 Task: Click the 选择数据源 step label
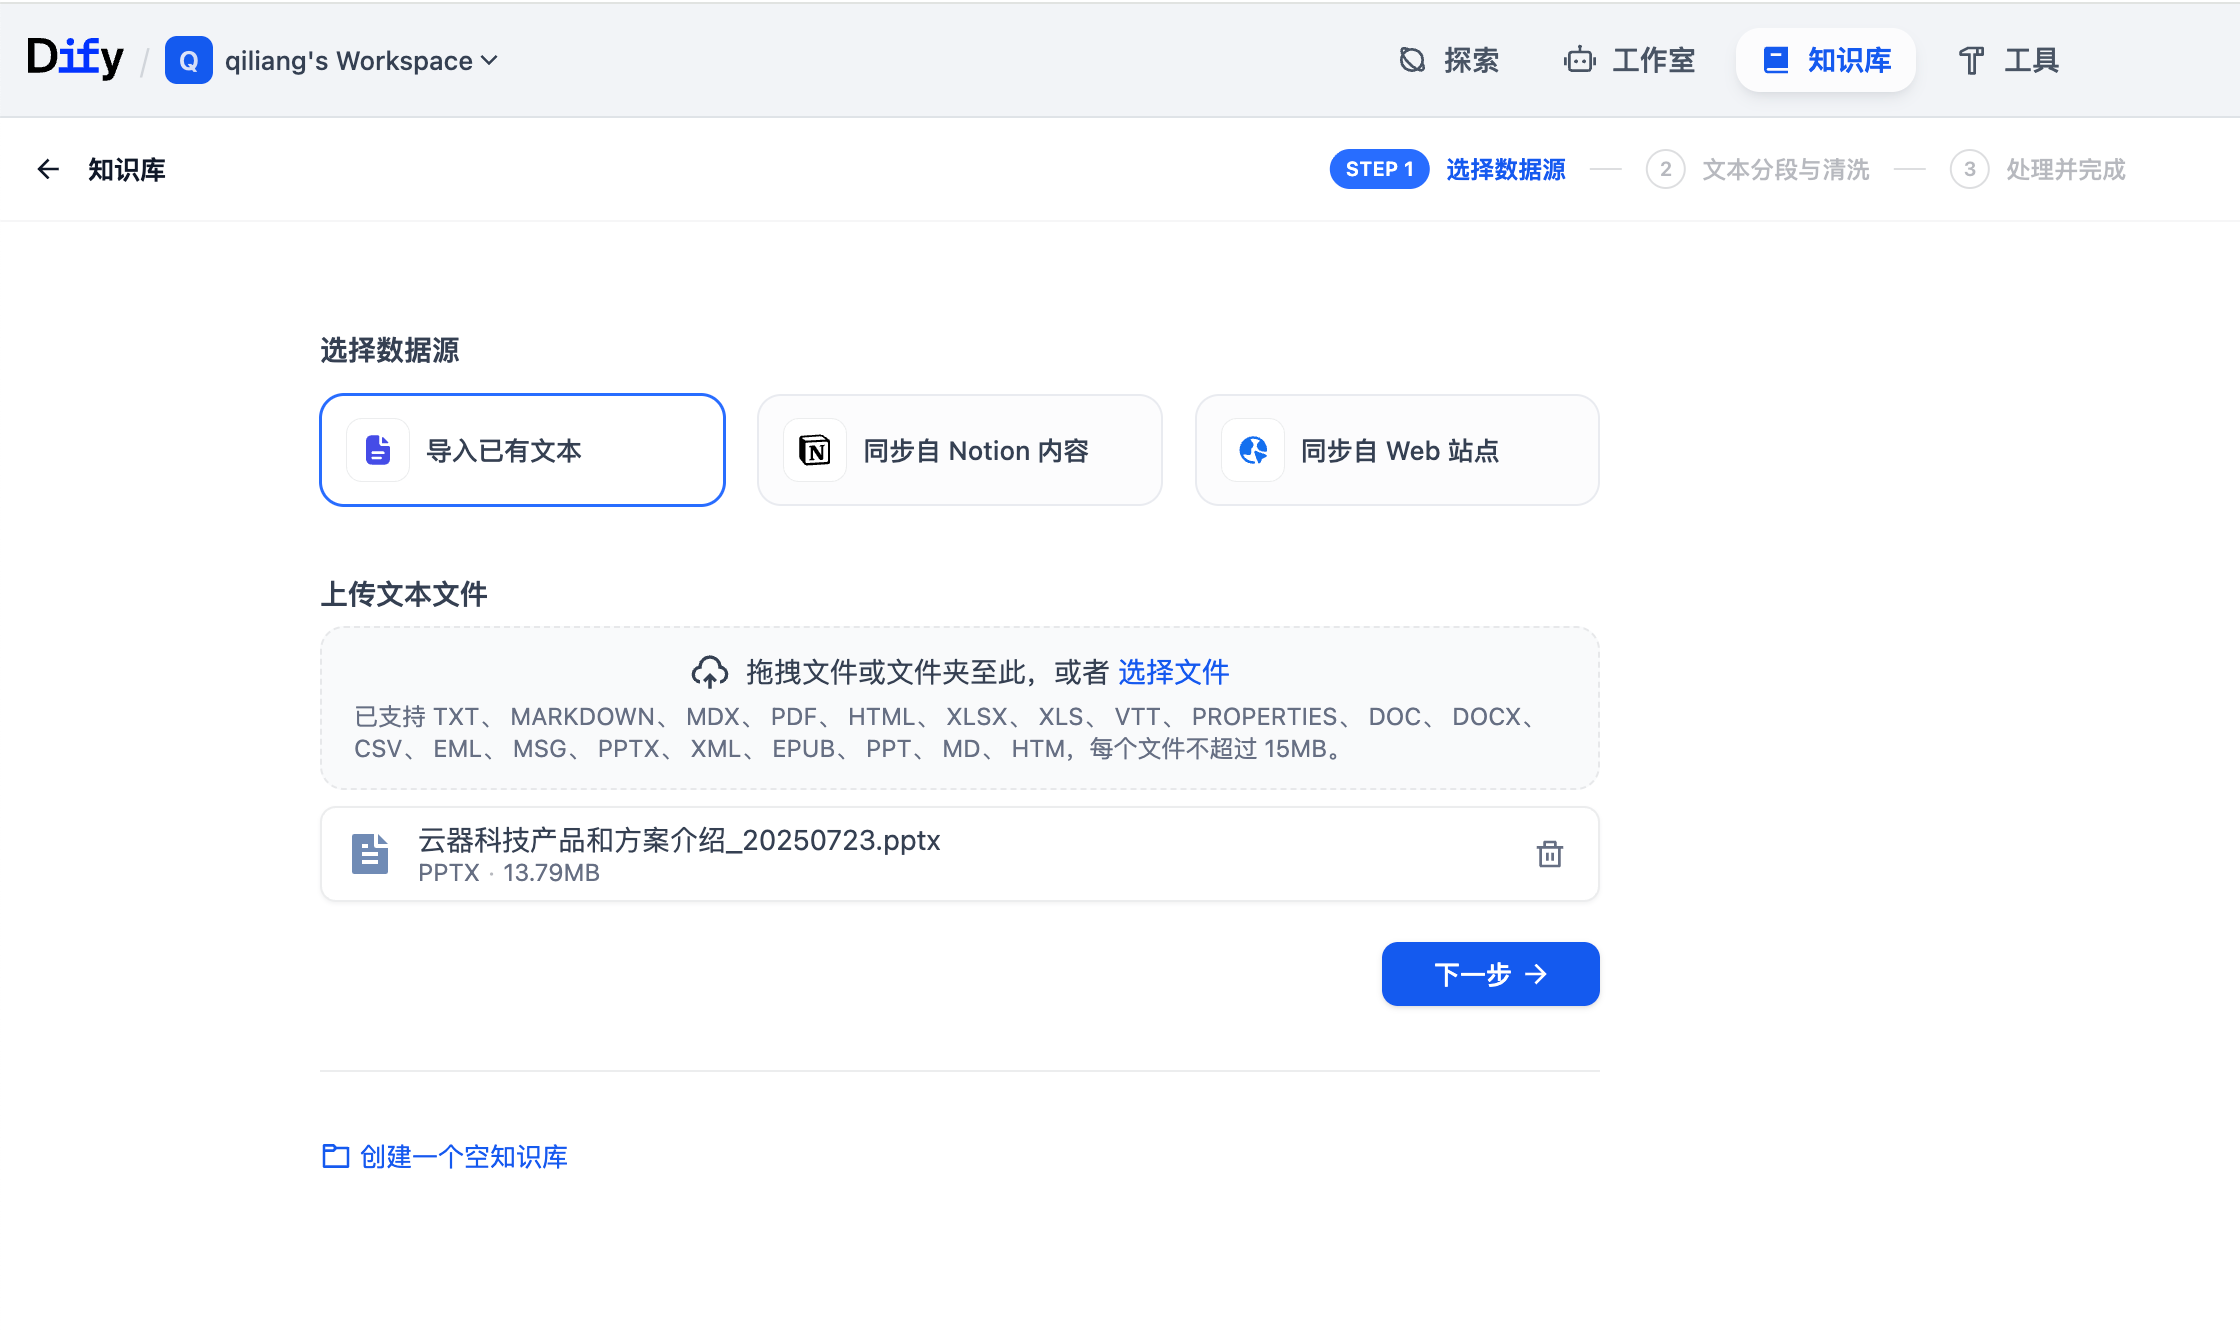(x=1505, y=169)
